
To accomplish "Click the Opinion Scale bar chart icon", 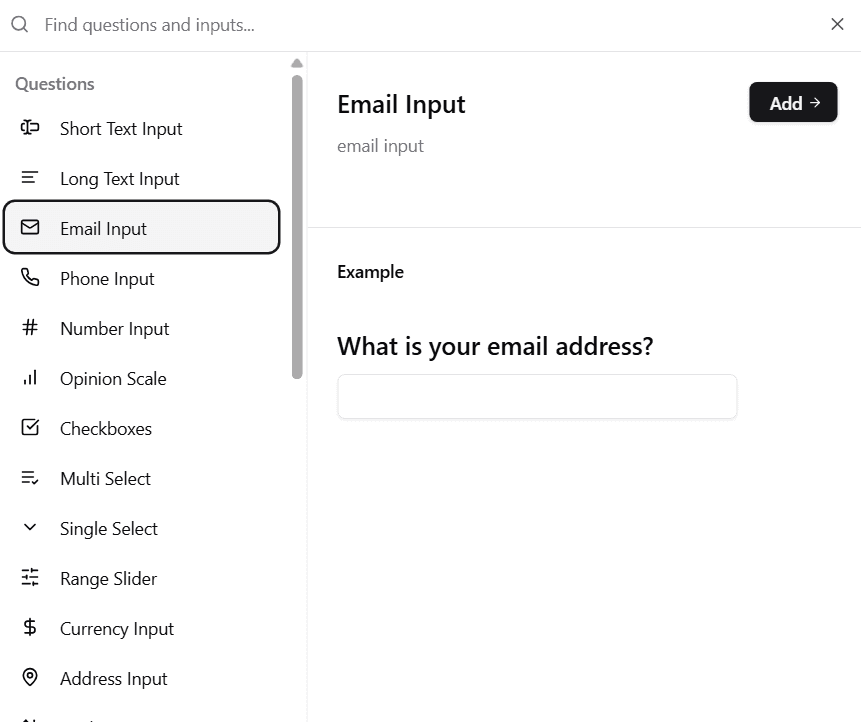I will [x=29, y=378].
